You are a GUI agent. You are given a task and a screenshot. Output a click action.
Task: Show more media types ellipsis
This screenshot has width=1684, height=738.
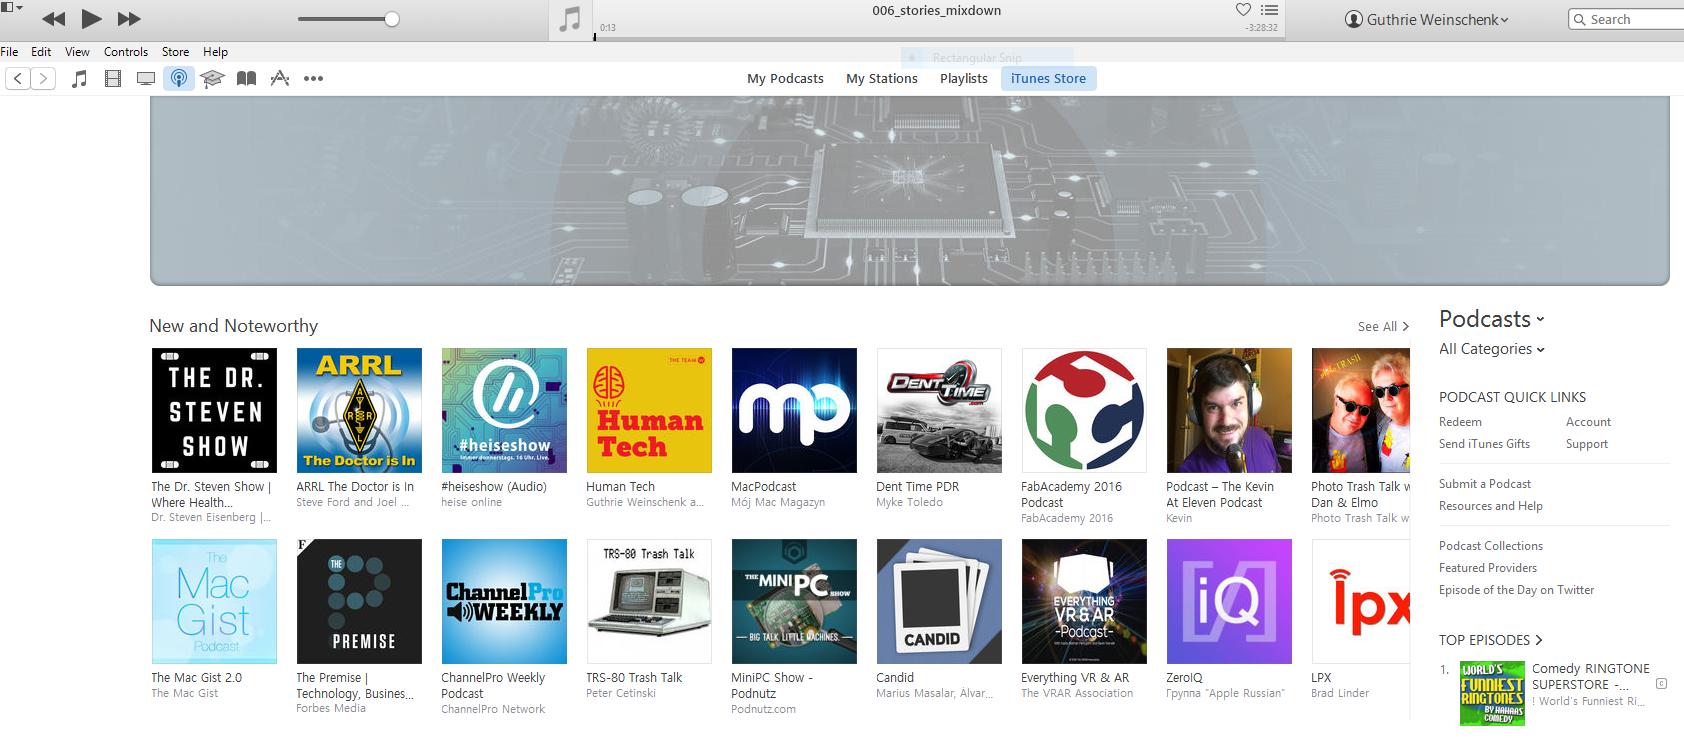pos(313,79)
